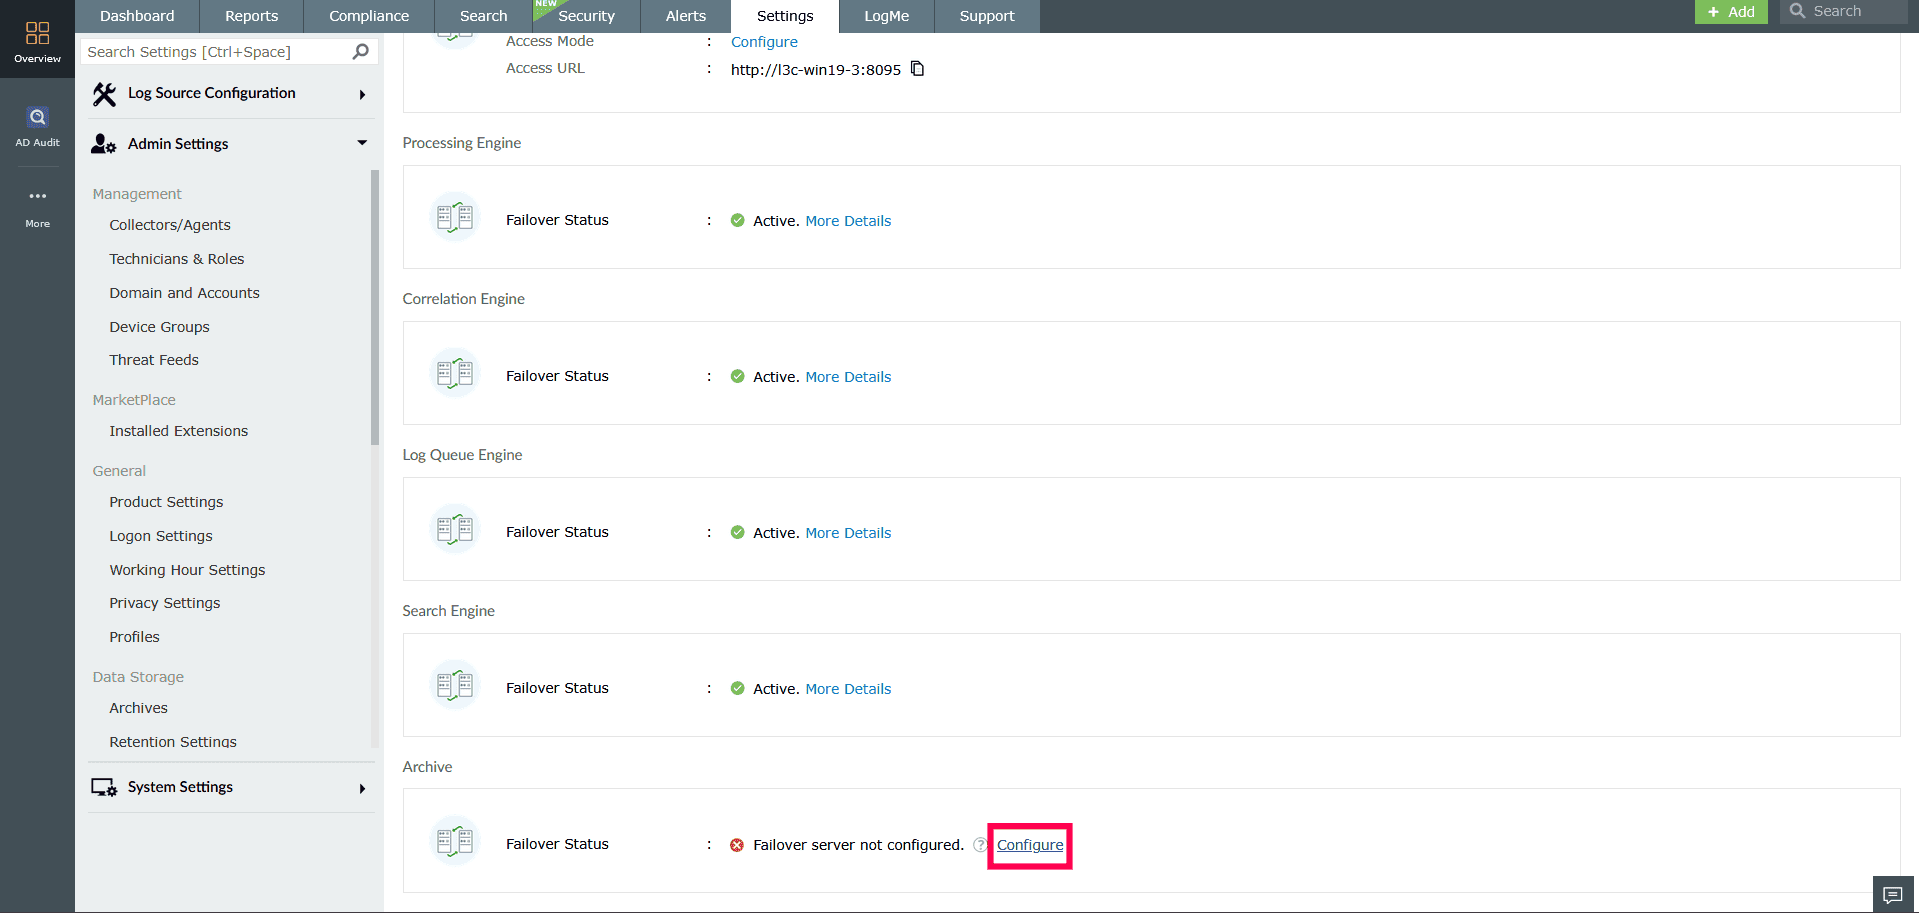Click the red error icon for Archive failover
The width and height of the screenshot is (1919, 913).
(736, 844)
